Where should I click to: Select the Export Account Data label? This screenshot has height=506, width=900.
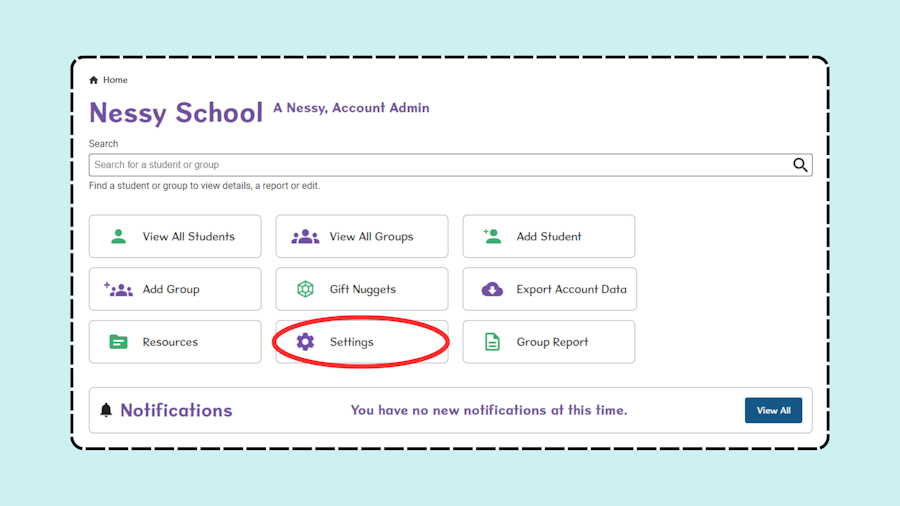tap(571, 289)
